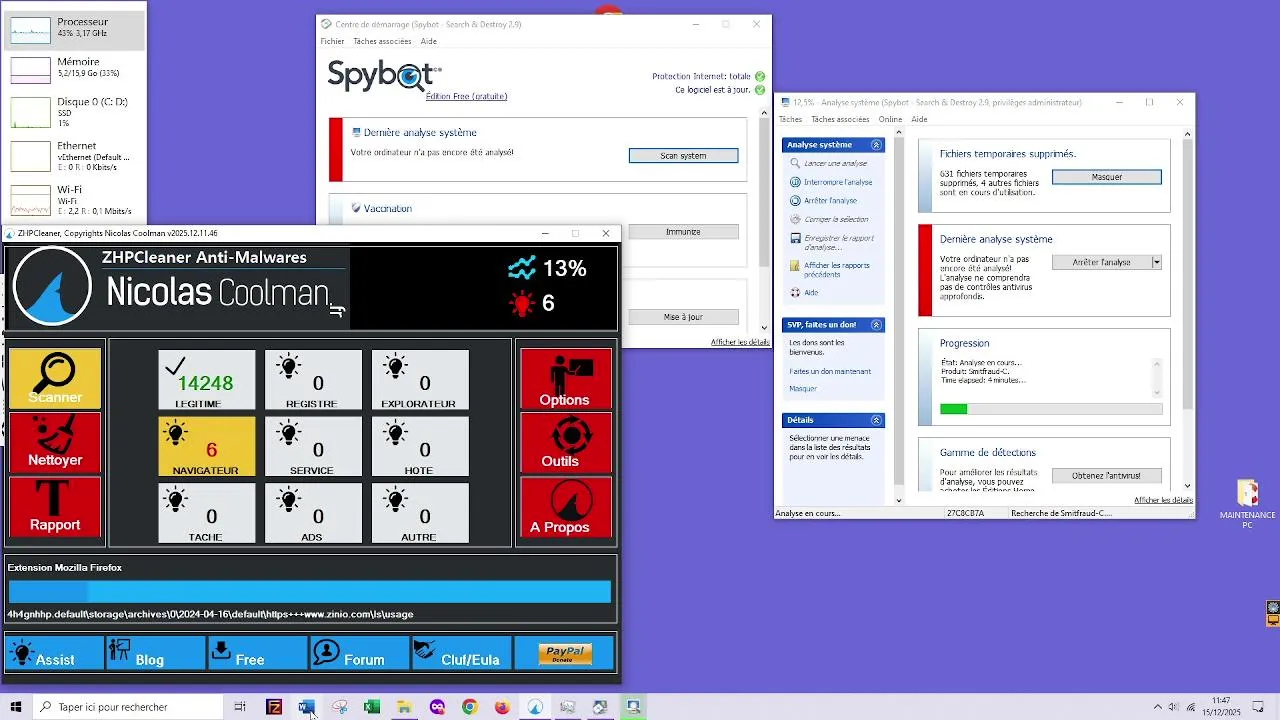Click Lancer une analyse in Spybot sidebar
This screenshot has width=1280, height=720.
point(835,163)
